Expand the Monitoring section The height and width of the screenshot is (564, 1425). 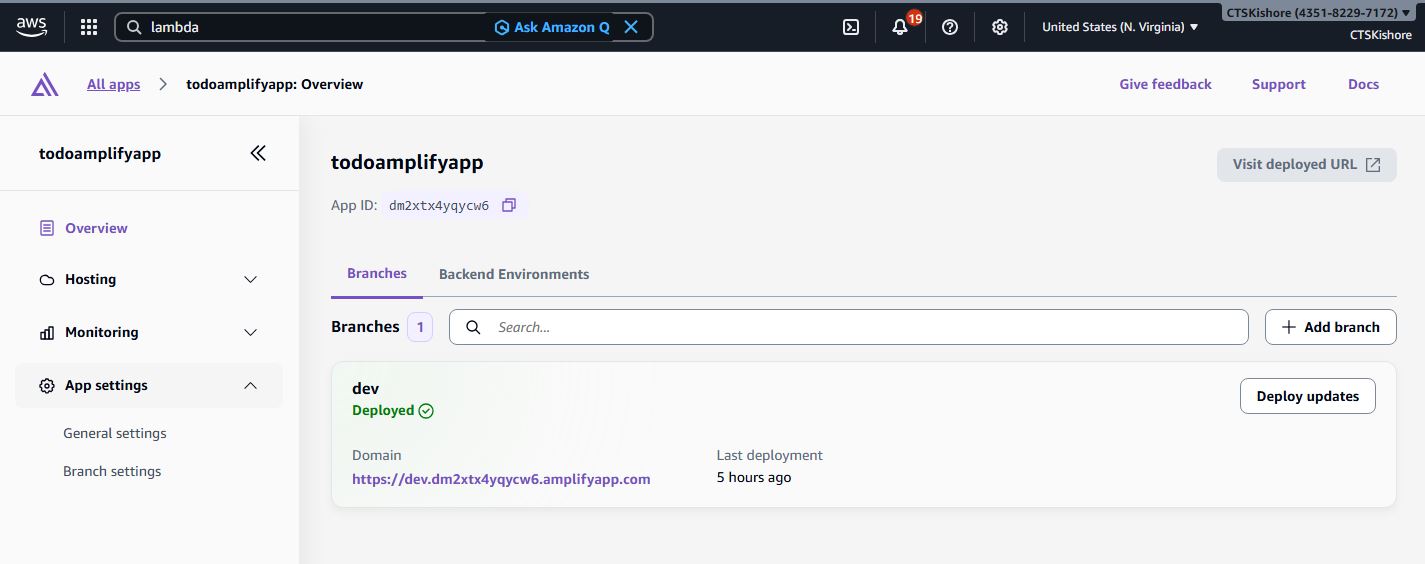coord(250,332)
